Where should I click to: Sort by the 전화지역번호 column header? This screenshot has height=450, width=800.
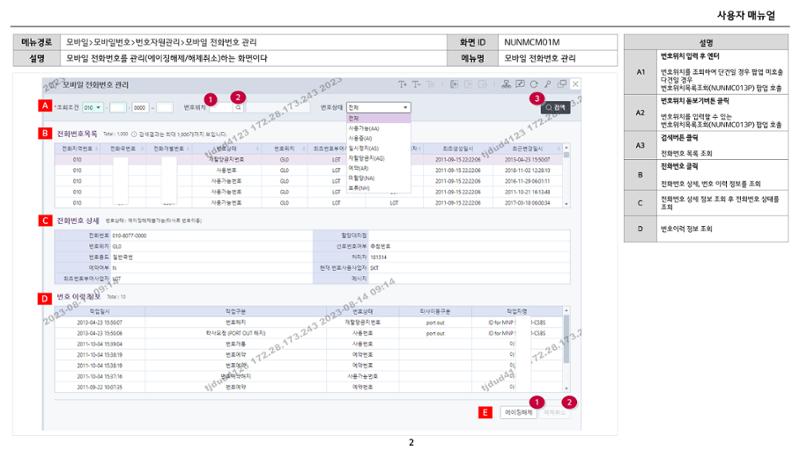pos(77,148)
